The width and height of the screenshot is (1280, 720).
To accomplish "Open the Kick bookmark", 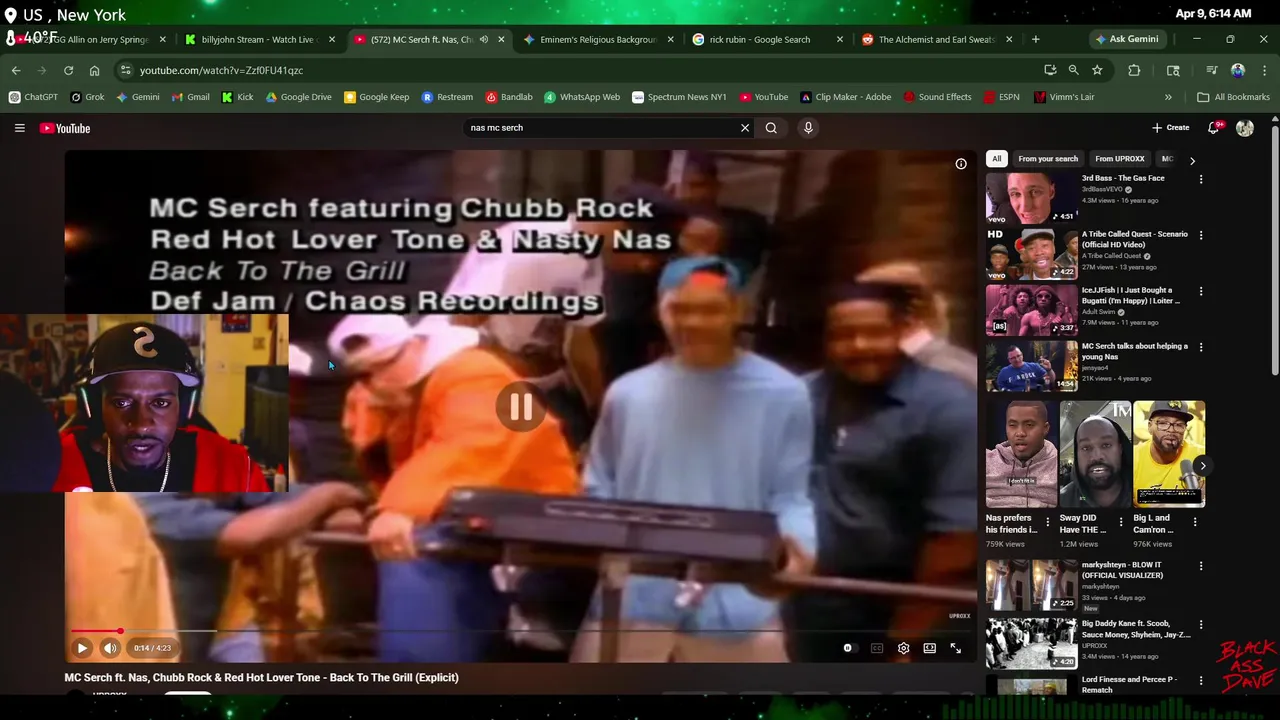I will tap(238, 97).
